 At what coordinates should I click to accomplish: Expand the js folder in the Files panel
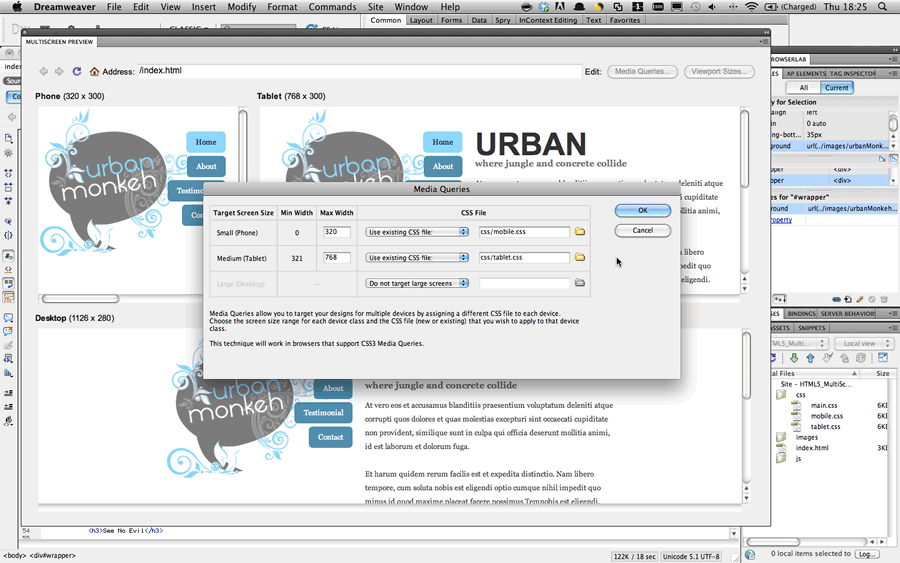[781, 458]
